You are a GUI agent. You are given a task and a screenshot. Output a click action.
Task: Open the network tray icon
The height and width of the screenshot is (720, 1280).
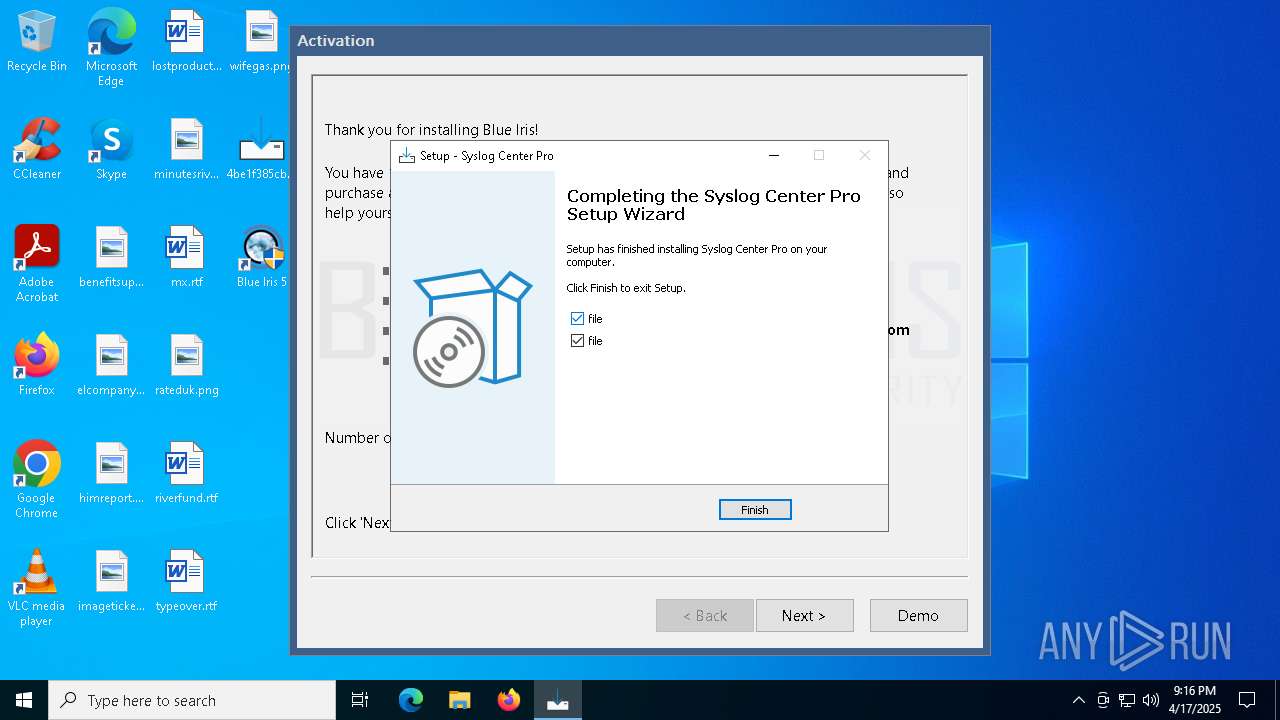coord(1127,700)
